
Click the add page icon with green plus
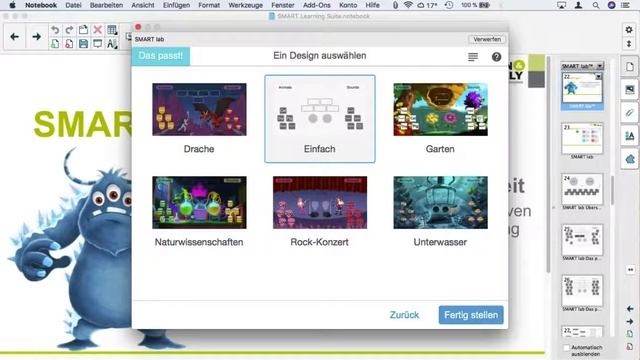point(55,44)
